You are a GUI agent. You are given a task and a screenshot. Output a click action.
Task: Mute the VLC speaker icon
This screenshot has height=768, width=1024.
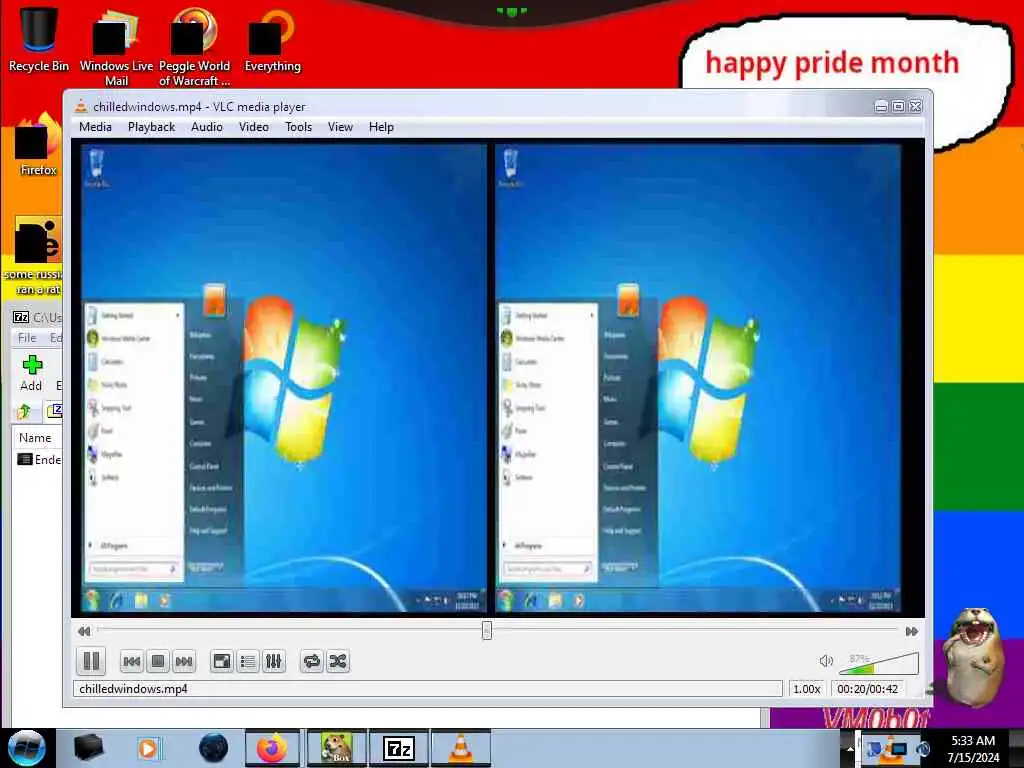(x=825, y=661)
